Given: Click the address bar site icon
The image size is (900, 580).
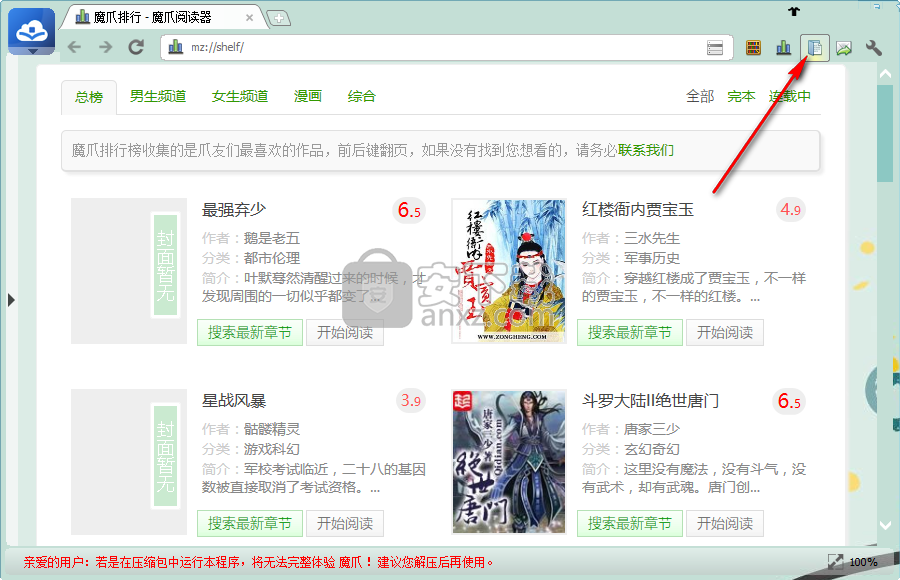Looking at the screenshot, I should pos(176,47).
